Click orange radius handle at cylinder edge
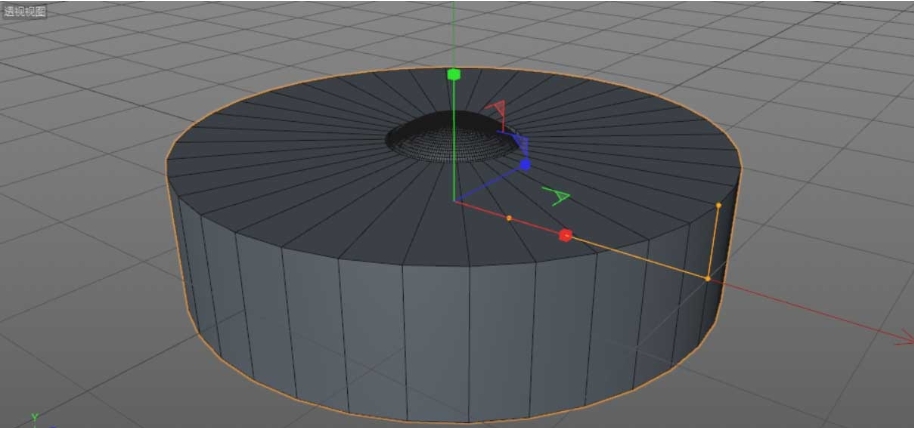Screen dimensions: 914x428 tap(707, 278)
